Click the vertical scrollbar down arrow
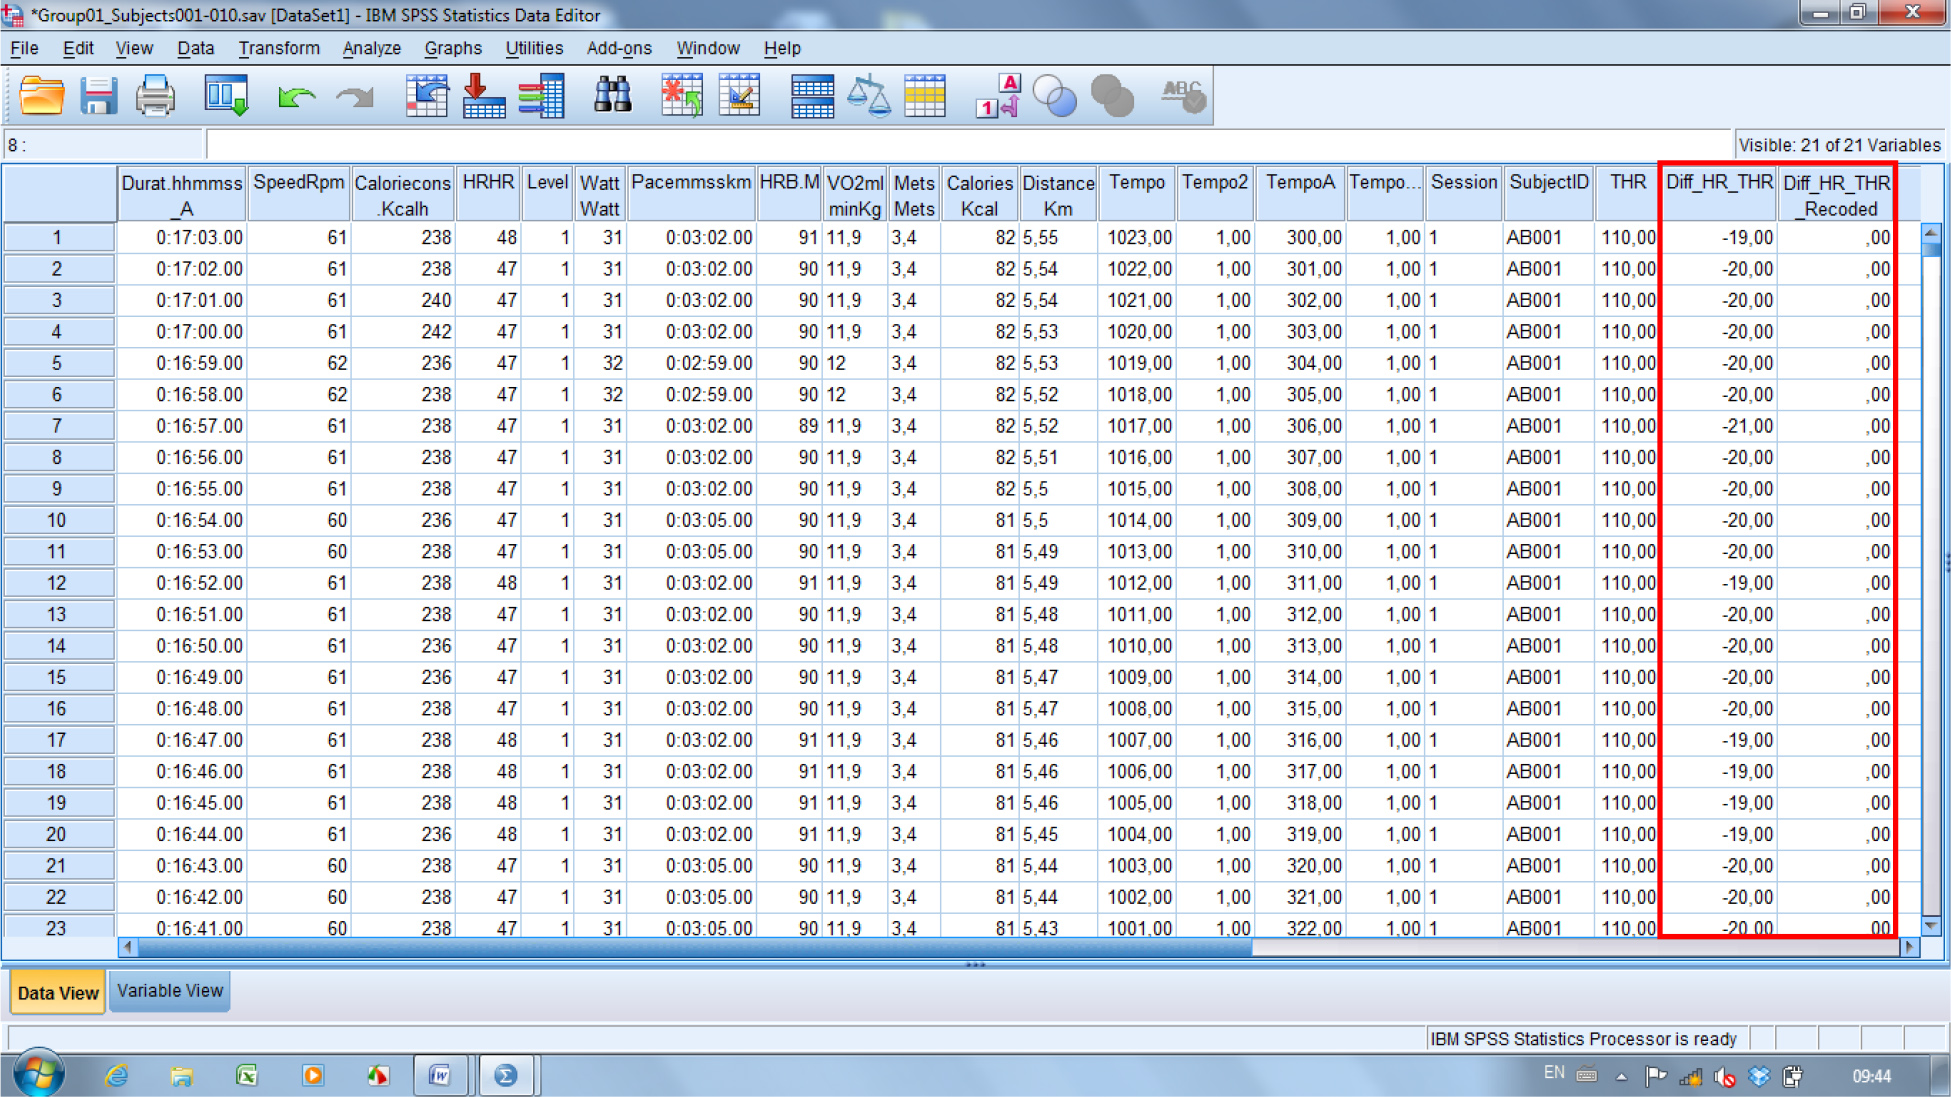This screenshot has width=1951, height=1098. tap(1931, 926)
